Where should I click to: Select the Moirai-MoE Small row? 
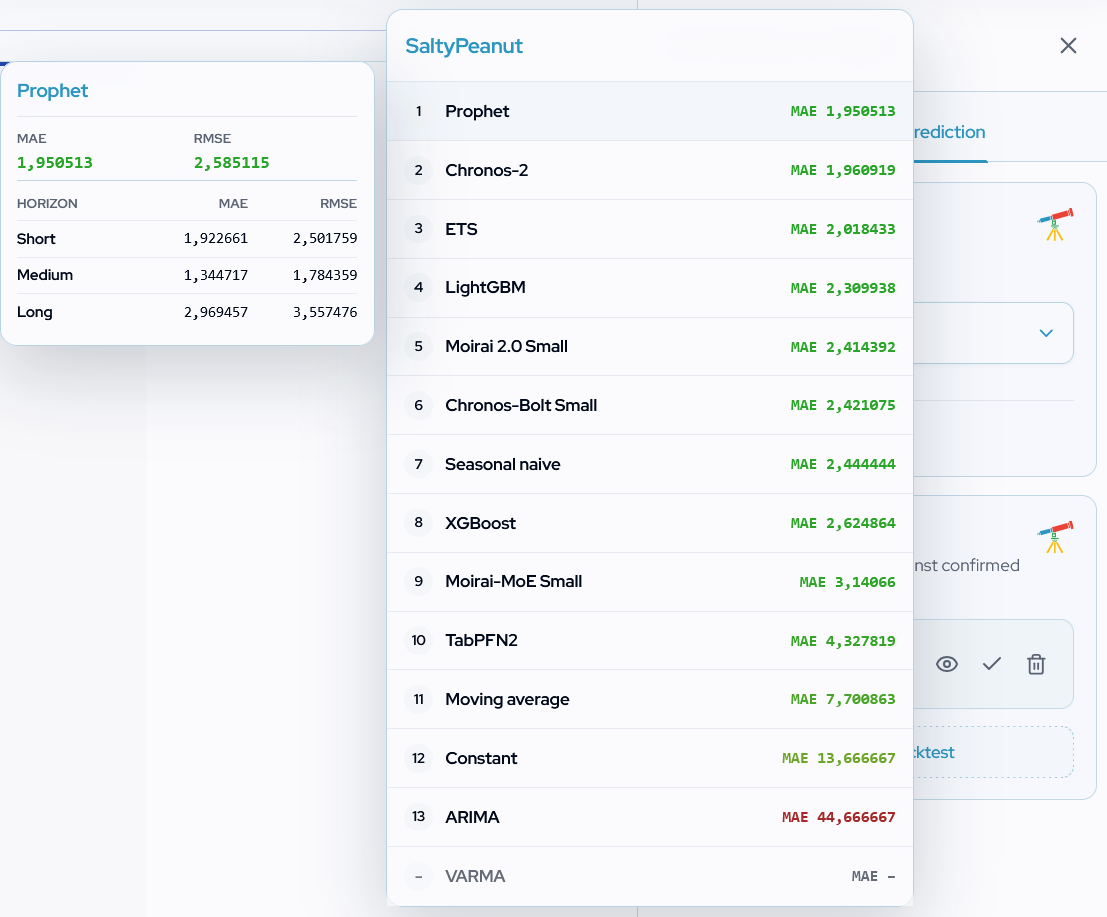[650, 582]
